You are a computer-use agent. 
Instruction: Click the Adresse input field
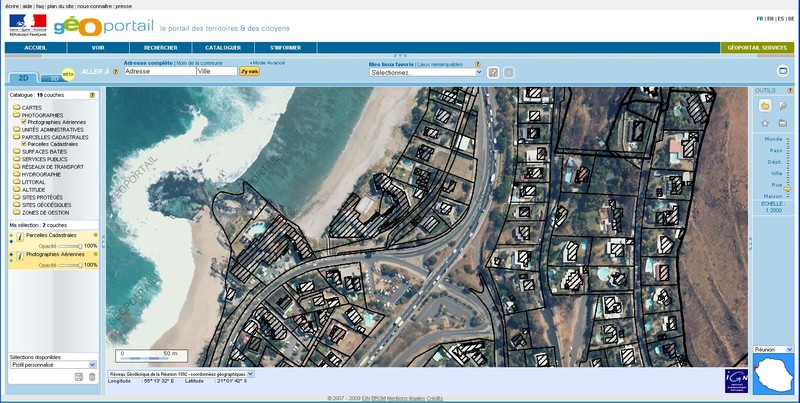pos(158,72)
